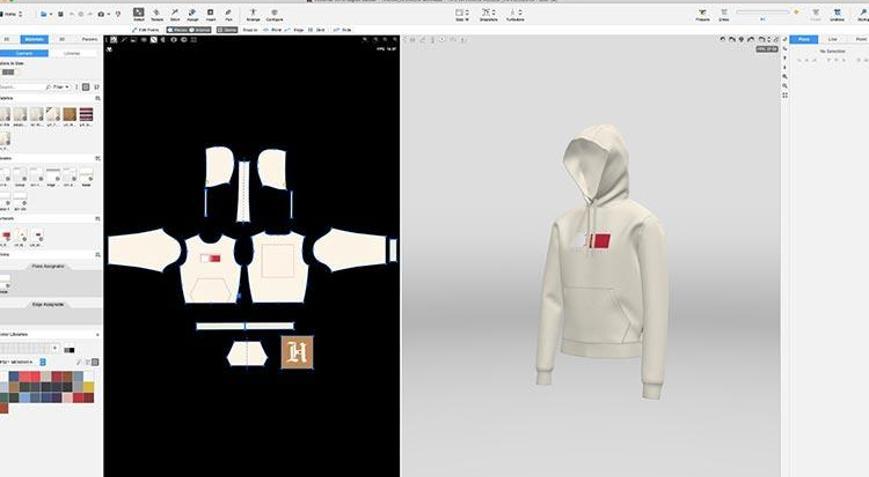Open the Snapshots dropdown
This screenshot has width=869, height=477.
[488, 15]
